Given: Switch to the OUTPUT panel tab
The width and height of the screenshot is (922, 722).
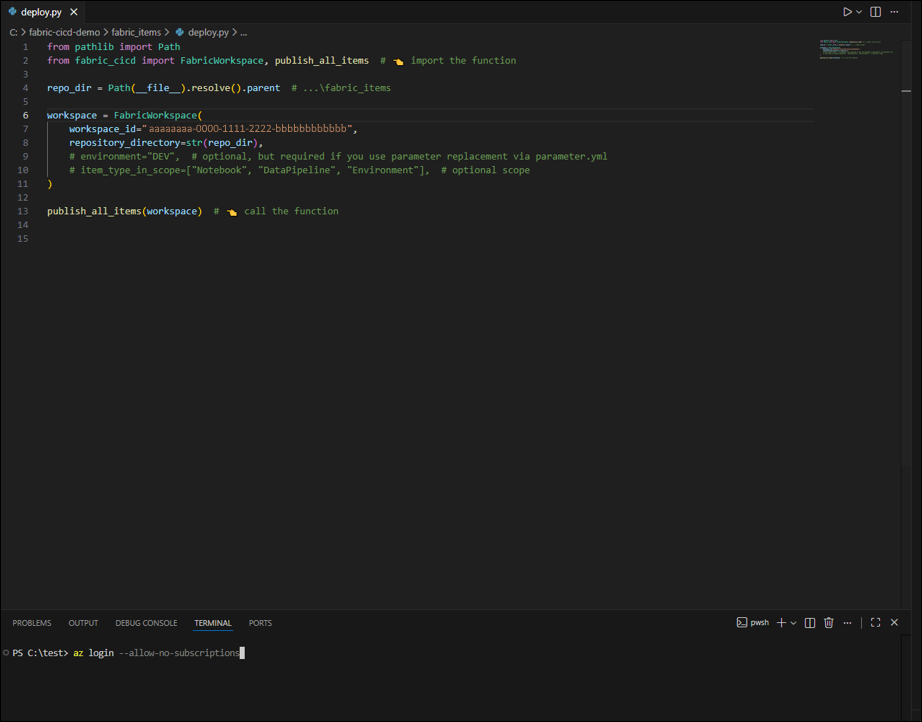Looking at the screenshot, I should pos(83,623).
